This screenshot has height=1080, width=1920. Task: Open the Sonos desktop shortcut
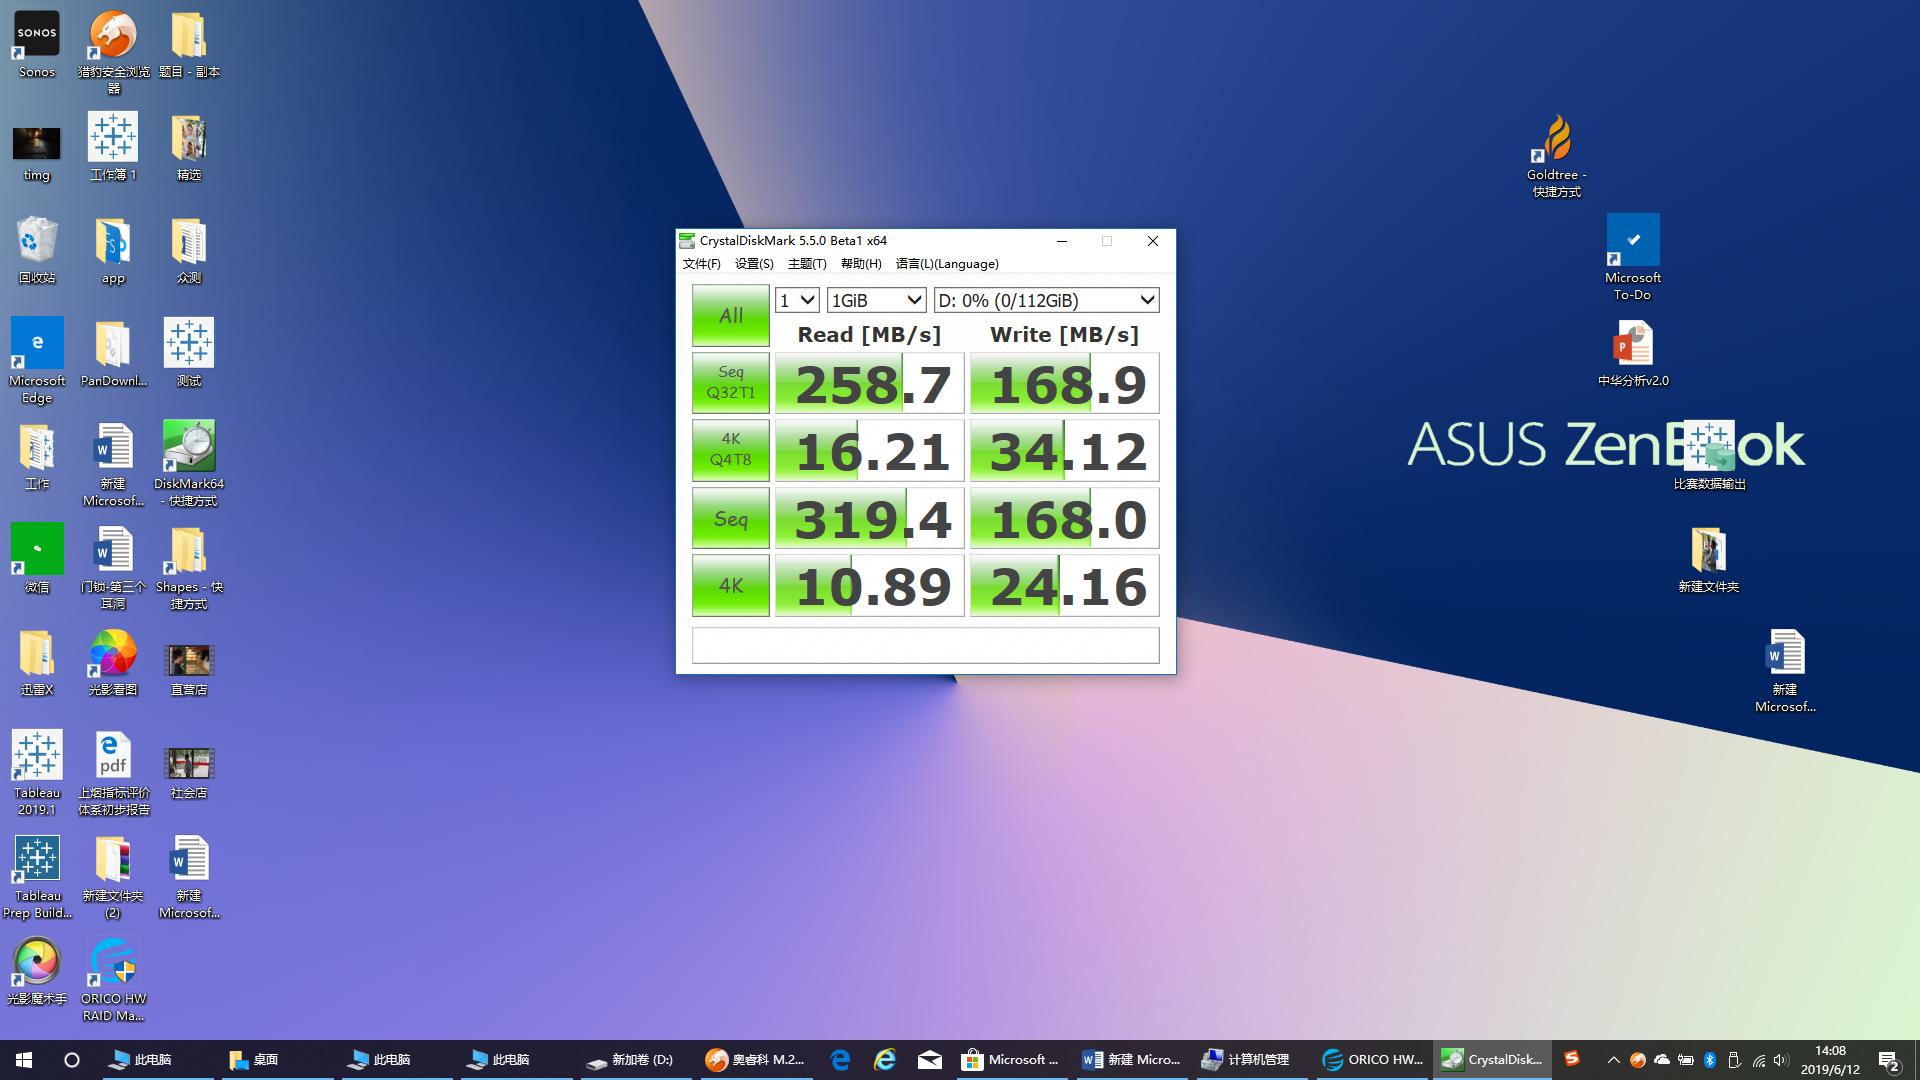coord(37,36)
